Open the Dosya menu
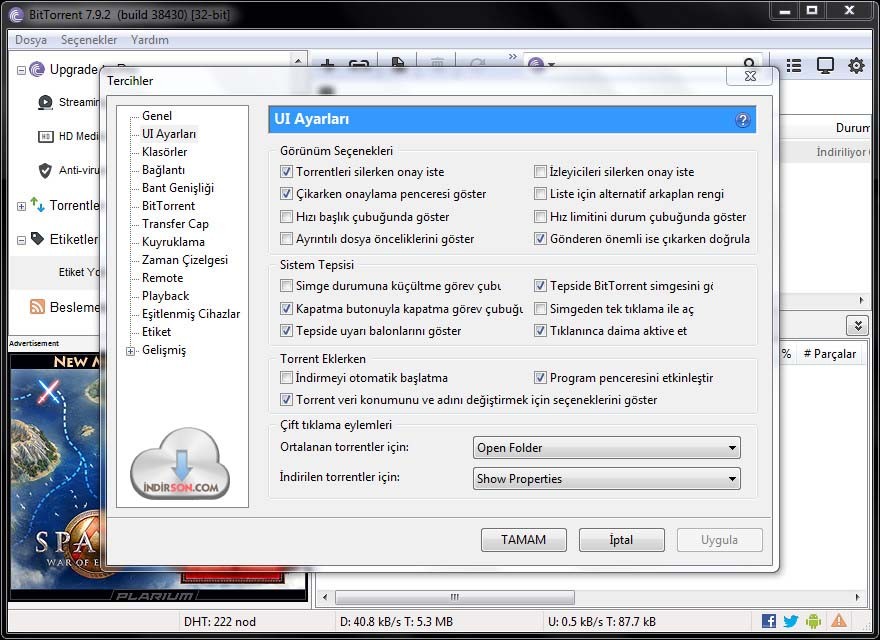The height and width of the screenshot is (640, 880). (31, 40)
